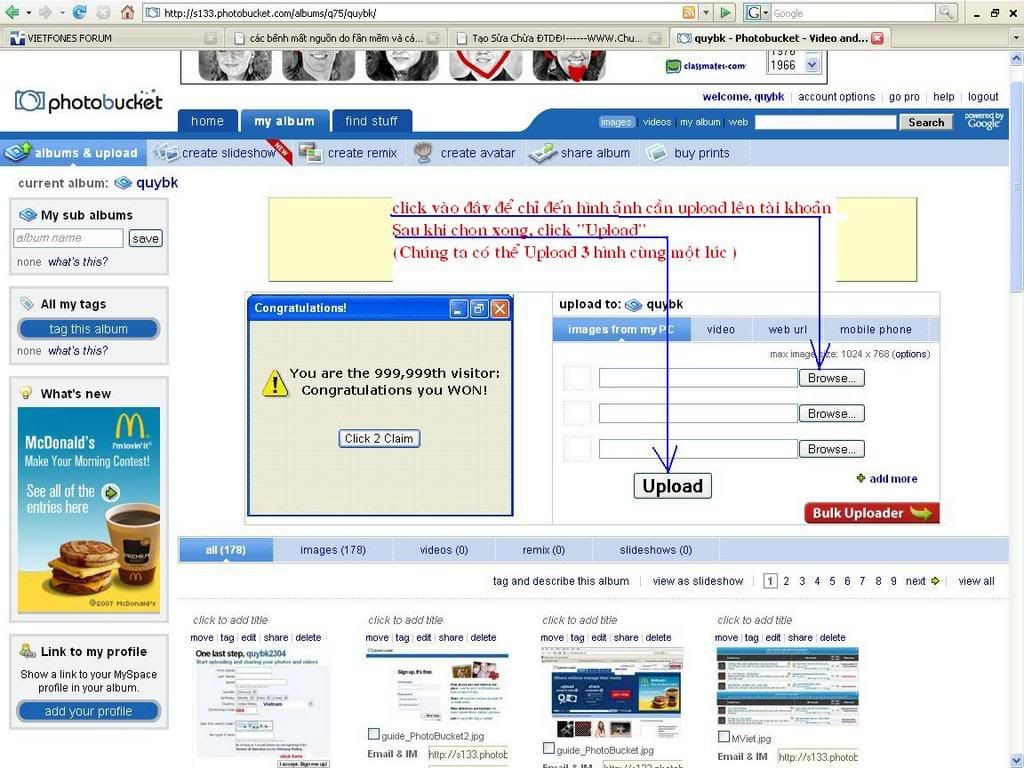This screenshot has width=1024, height=768.
Task: Close the quybk - Photobucket browser tab
Action: (x=878, y=39)
